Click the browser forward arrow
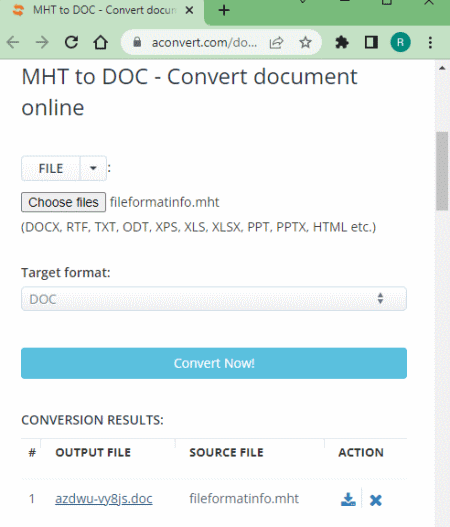 [x=42, y=43]
